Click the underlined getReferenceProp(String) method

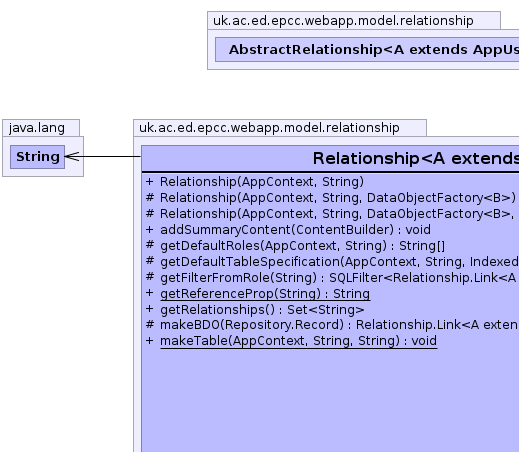tap(265, 294)
